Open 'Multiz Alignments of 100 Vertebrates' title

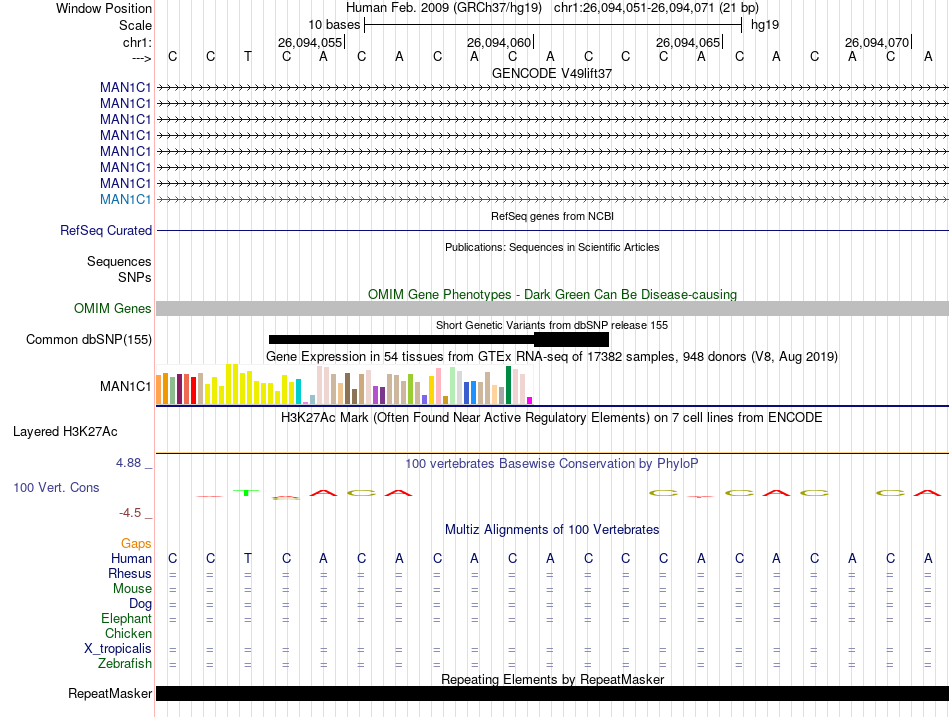[x=552, y=530]
